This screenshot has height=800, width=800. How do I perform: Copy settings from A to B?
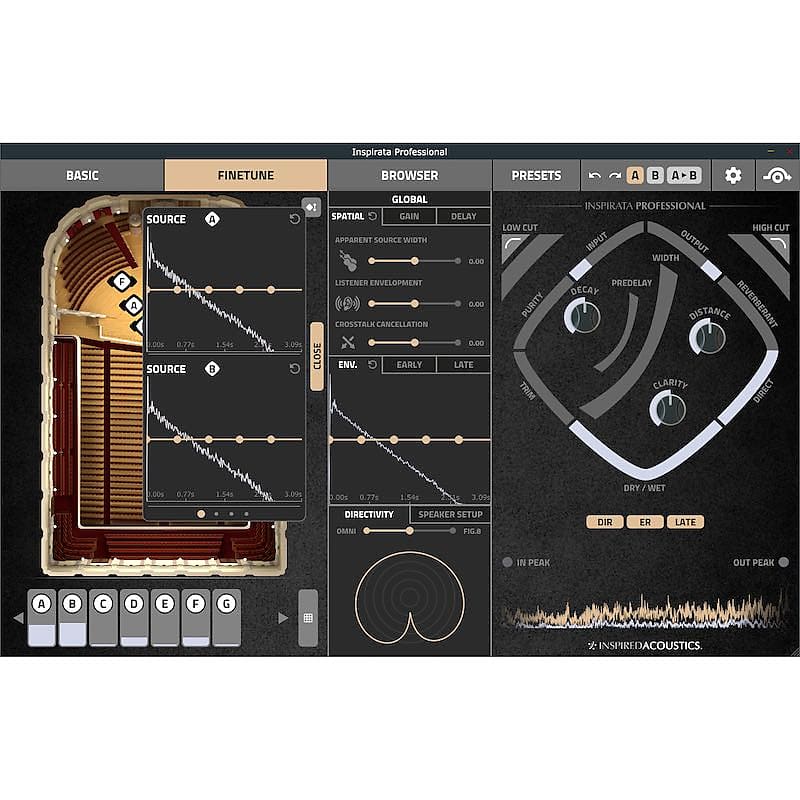coord(683,175)
